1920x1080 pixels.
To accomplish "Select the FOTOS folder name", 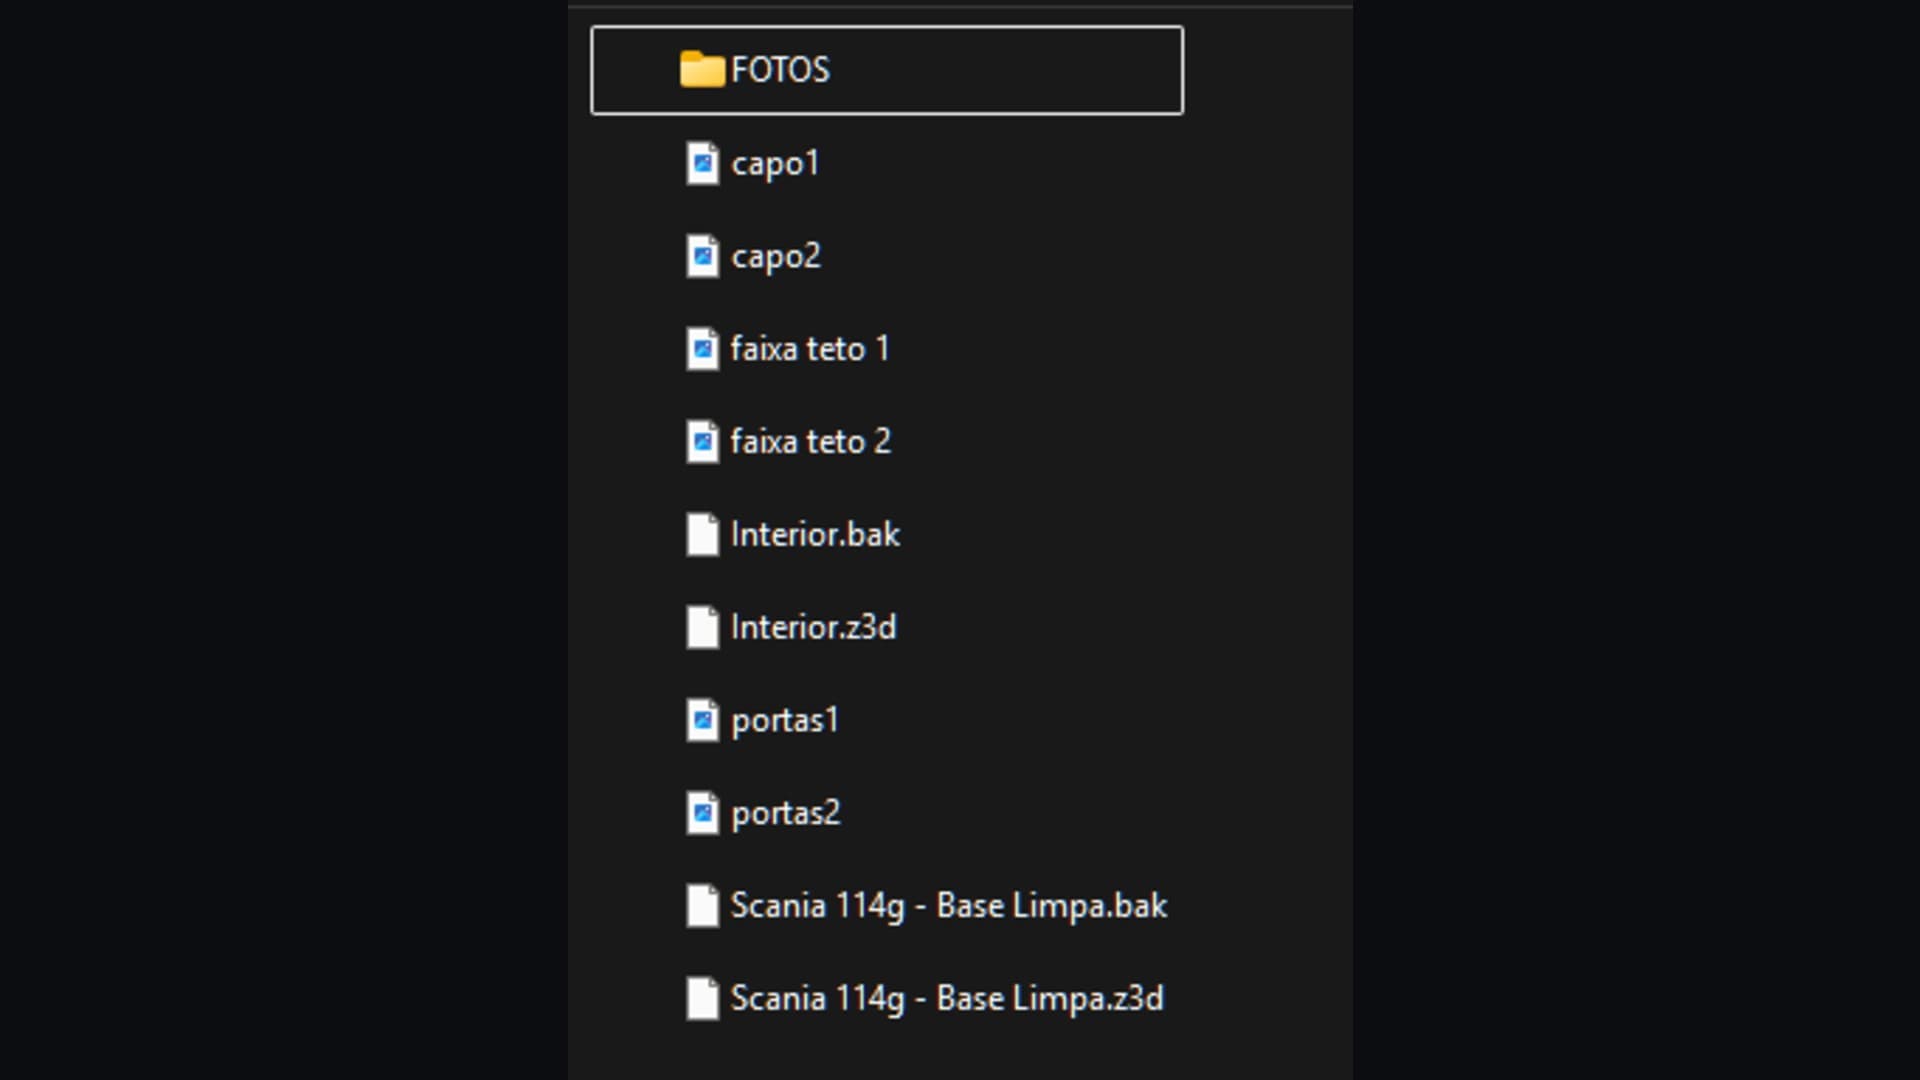I will 780,70.
